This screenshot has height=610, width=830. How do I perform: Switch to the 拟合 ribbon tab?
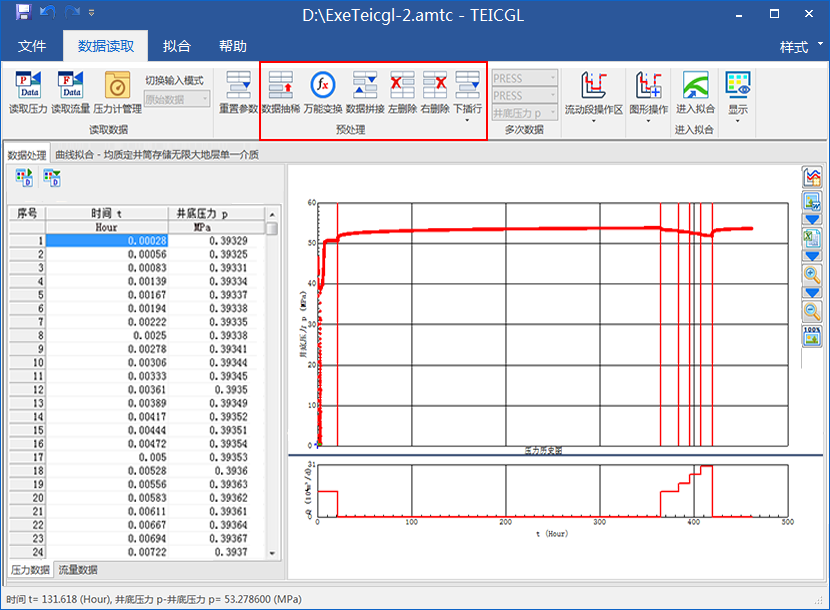tap(177, 46)
